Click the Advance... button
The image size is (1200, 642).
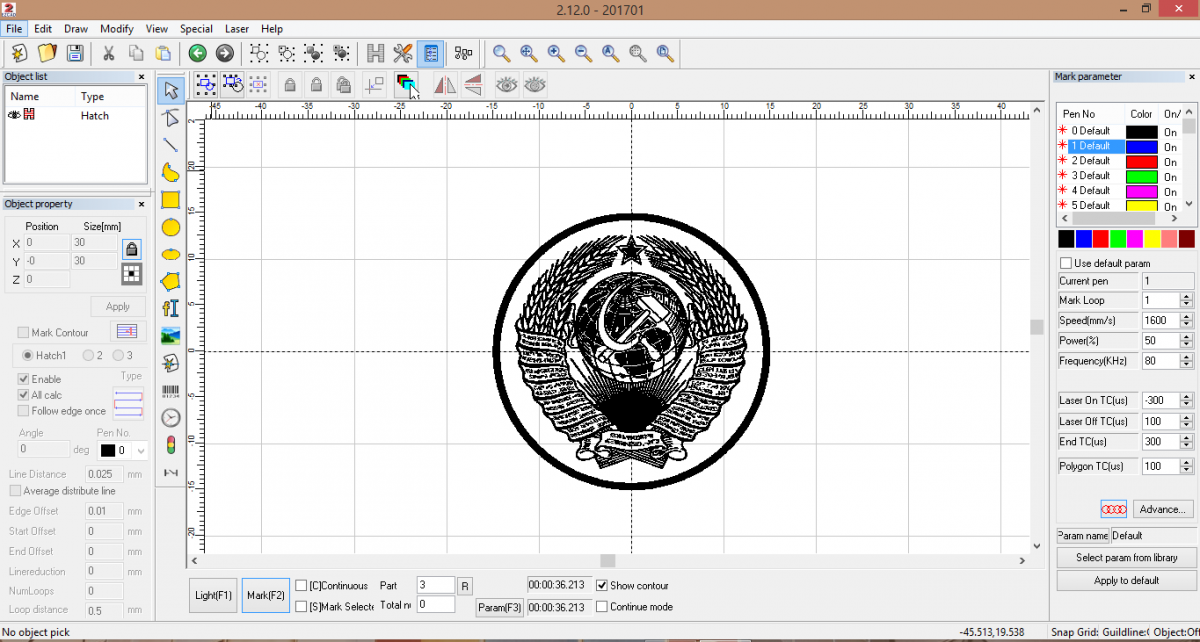pos(1162,509)
